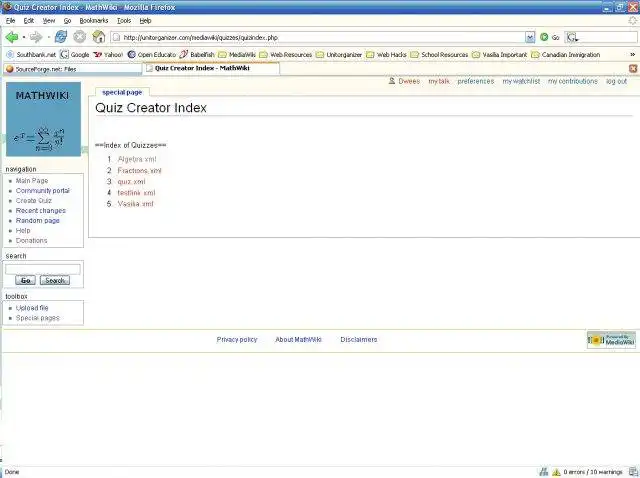The image size is (640, 478).
Task: Open the Fractions.xml quiz link
Action: click(139, 171)
